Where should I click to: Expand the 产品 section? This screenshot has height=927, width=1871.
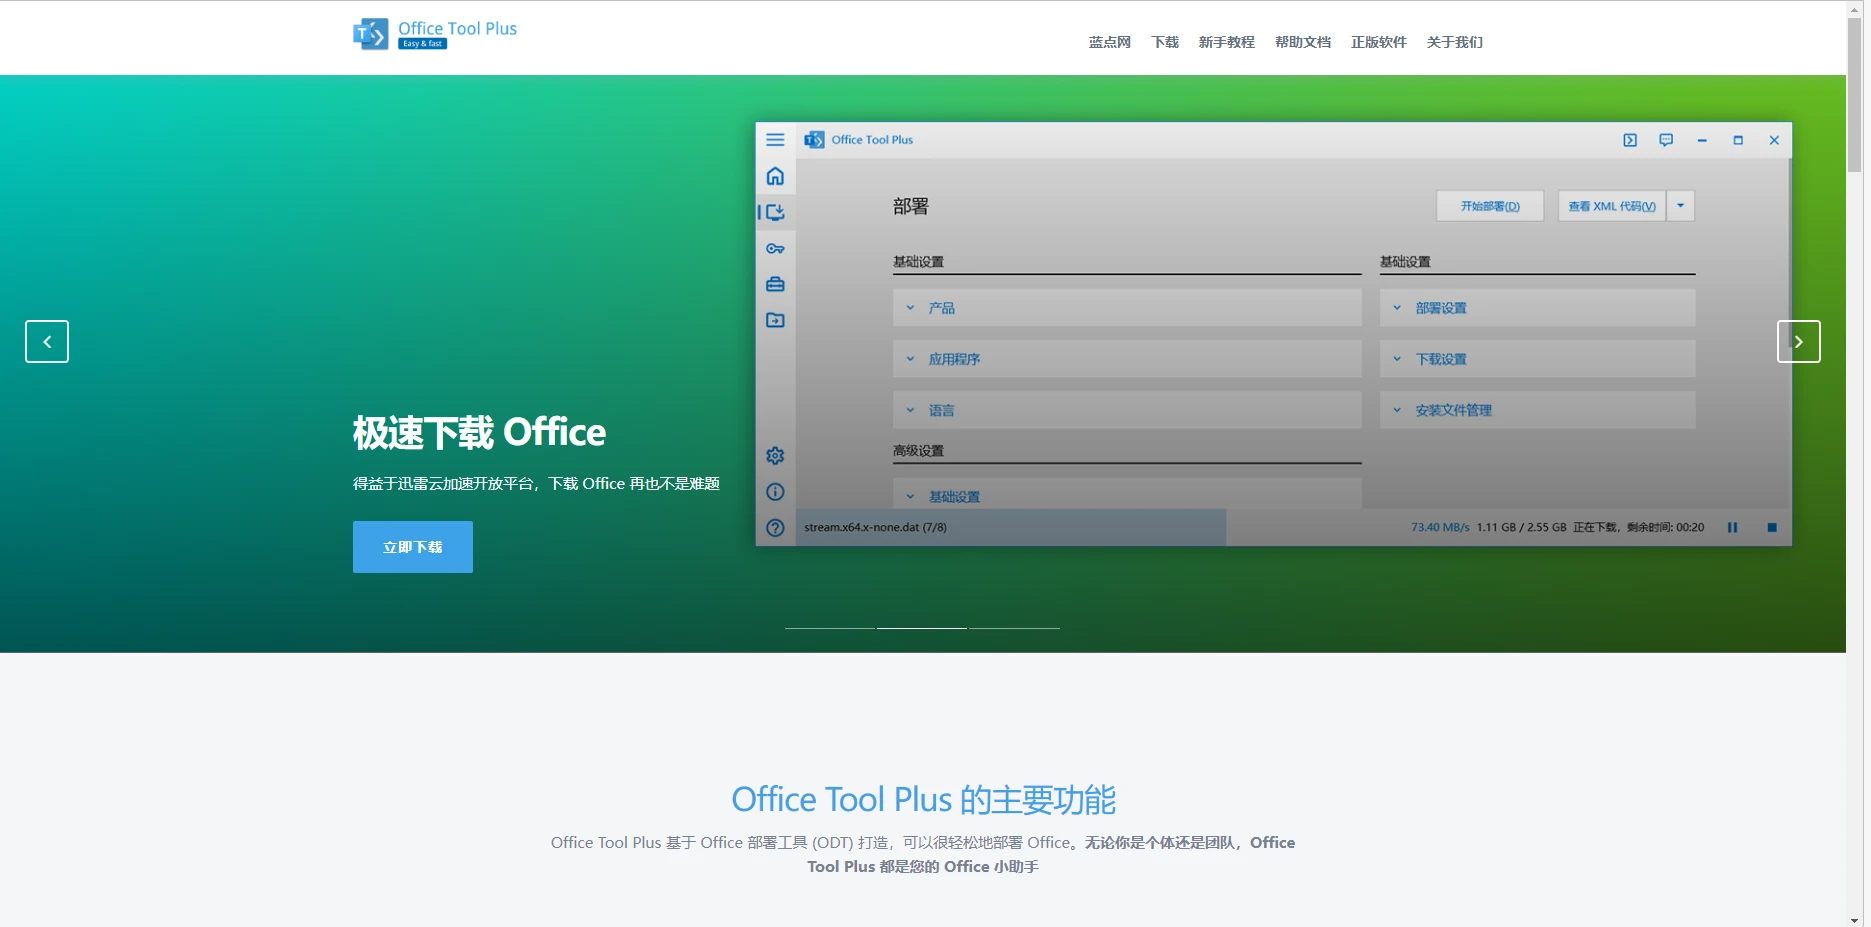[1127, 308]
